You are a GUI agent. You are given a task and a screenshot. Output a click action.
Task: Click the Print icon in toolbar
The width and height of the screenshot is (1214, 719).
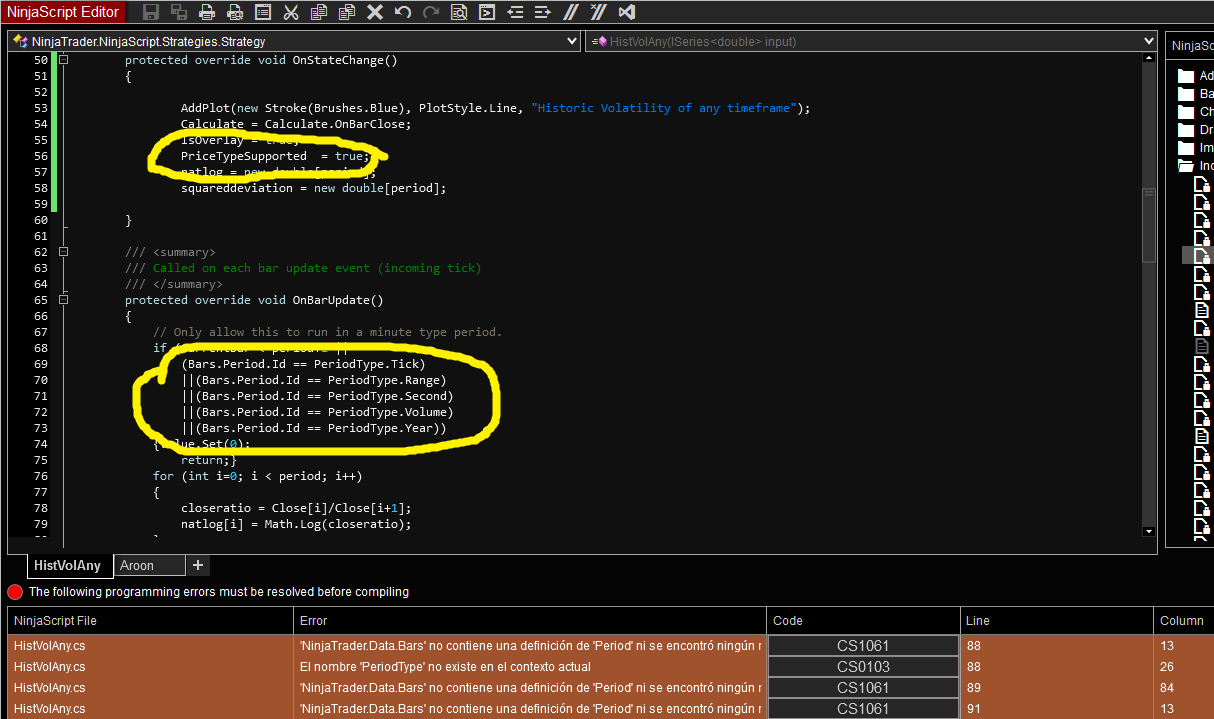207,12
